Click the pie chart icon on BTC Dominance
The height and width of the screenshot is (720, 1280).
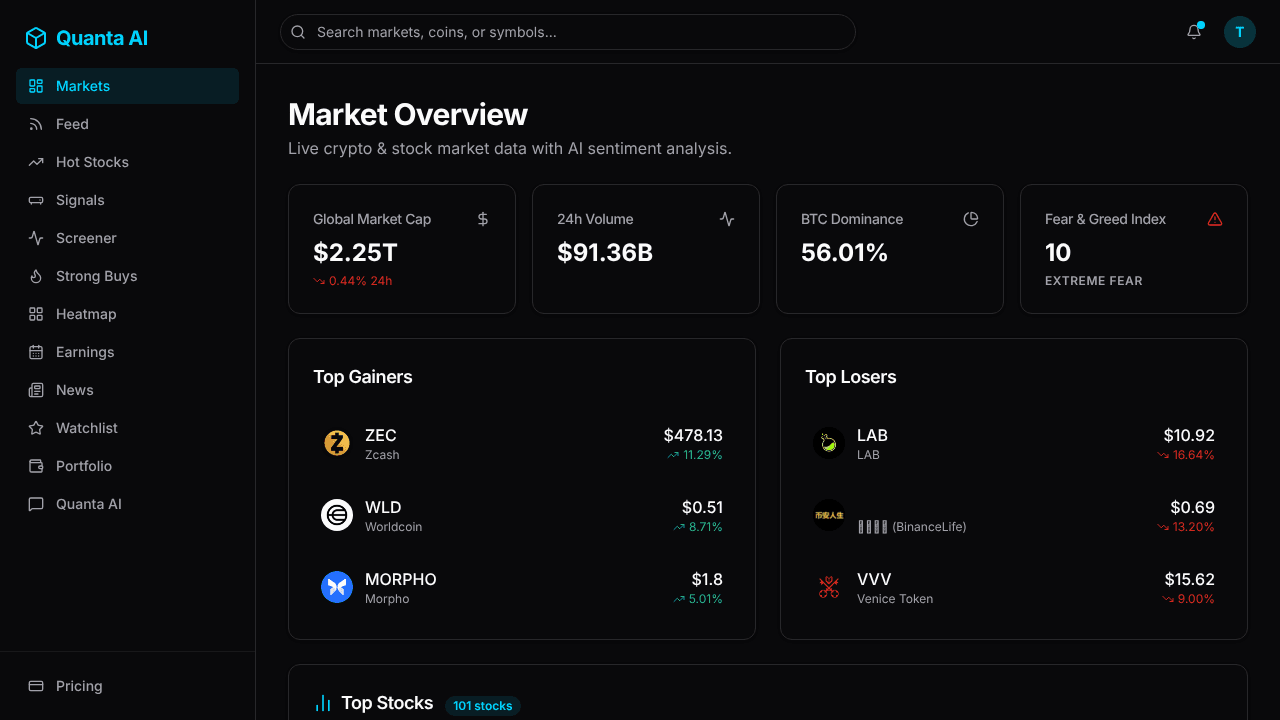pos(971,219)
